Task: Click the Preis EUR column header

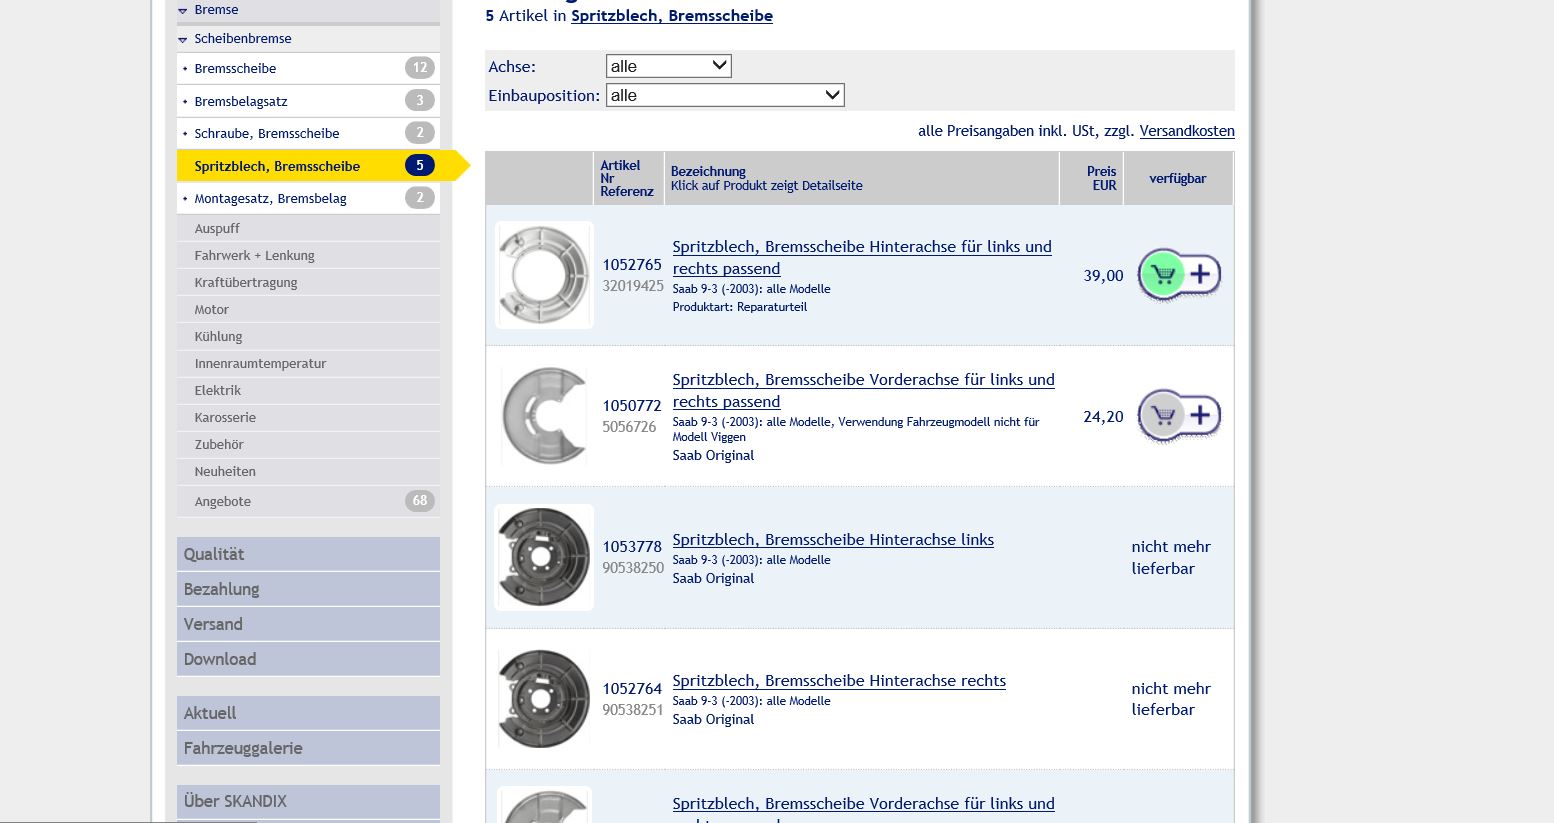Action: point(1092,178)
